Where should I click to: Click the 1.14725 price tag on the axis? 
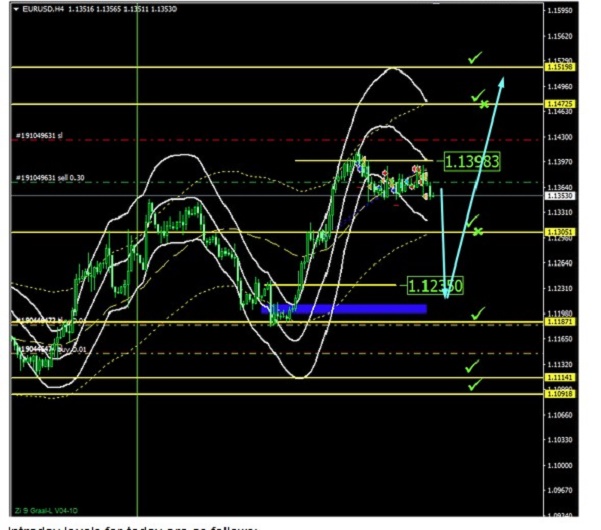pyautogui.click(x=560, y=104)
